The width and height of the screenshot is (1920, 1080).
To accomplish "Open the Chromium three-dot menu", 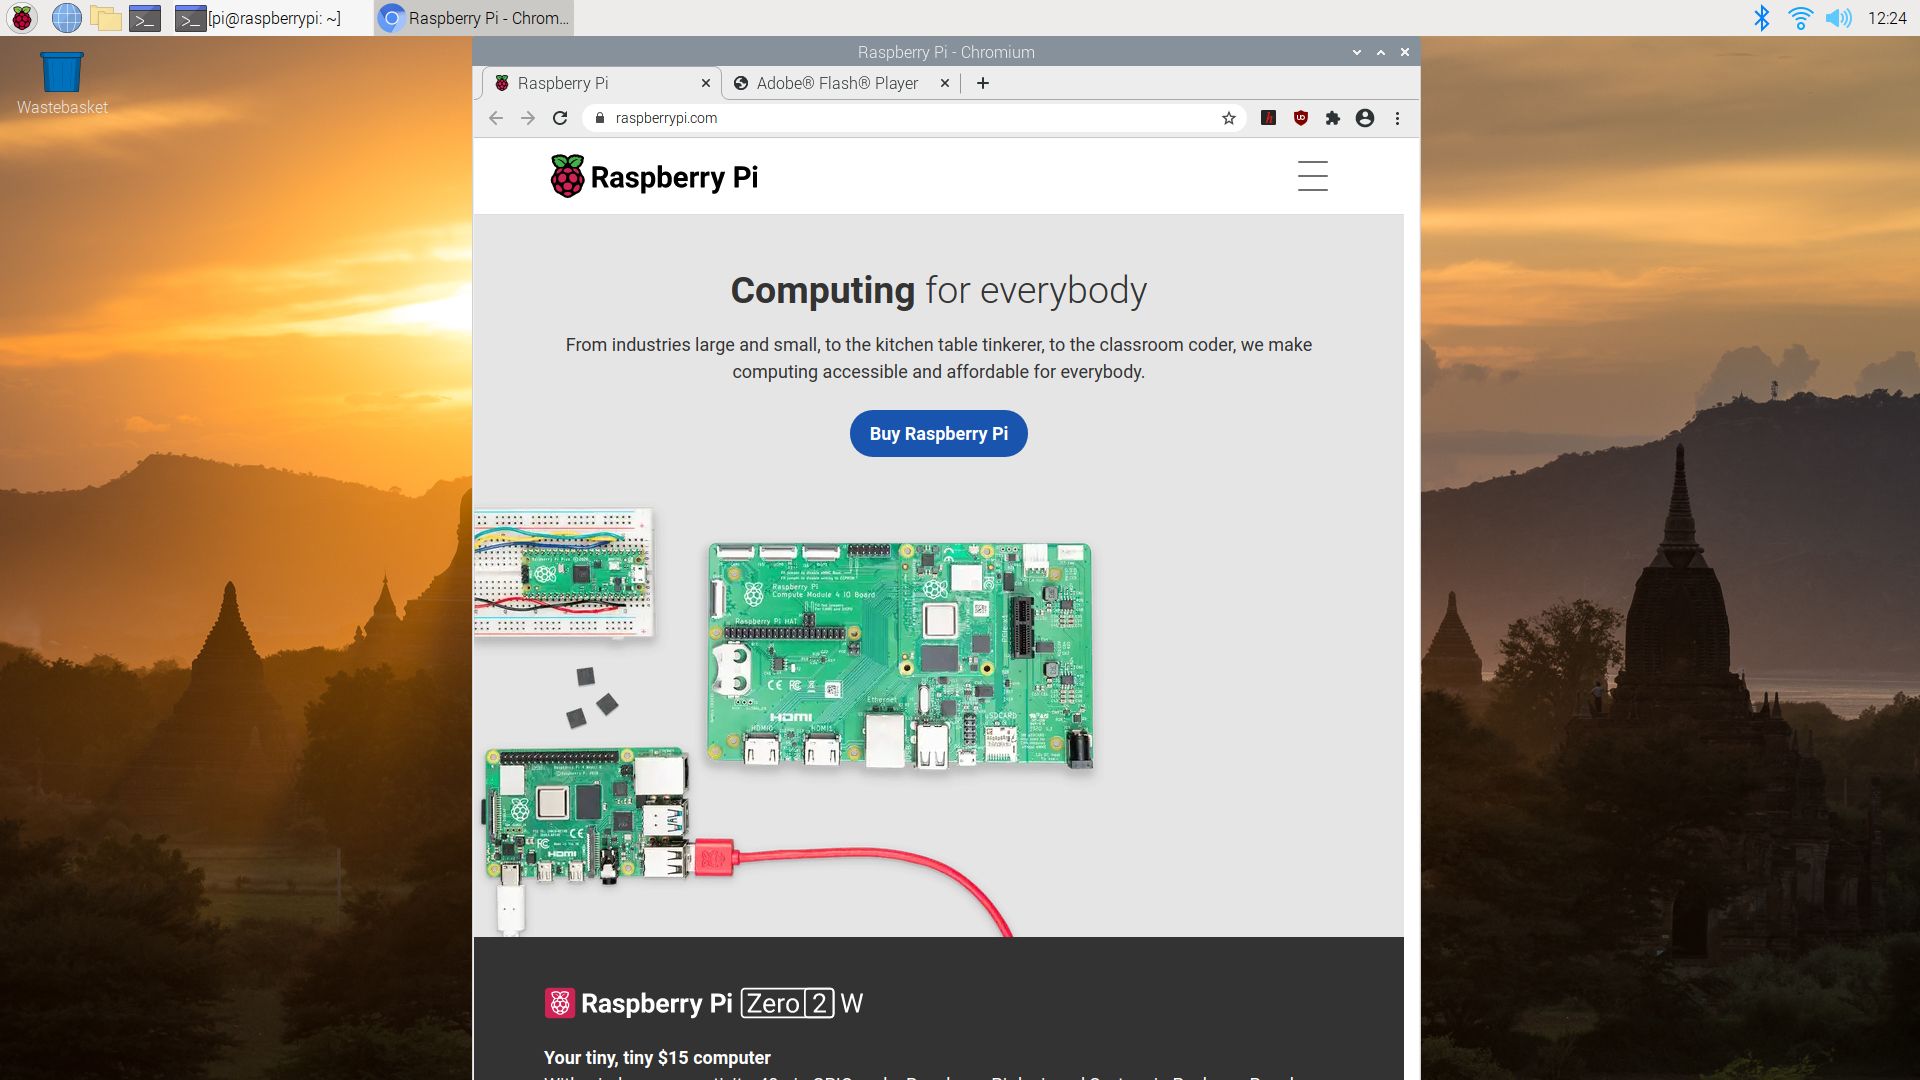I will pos(1397,118).
